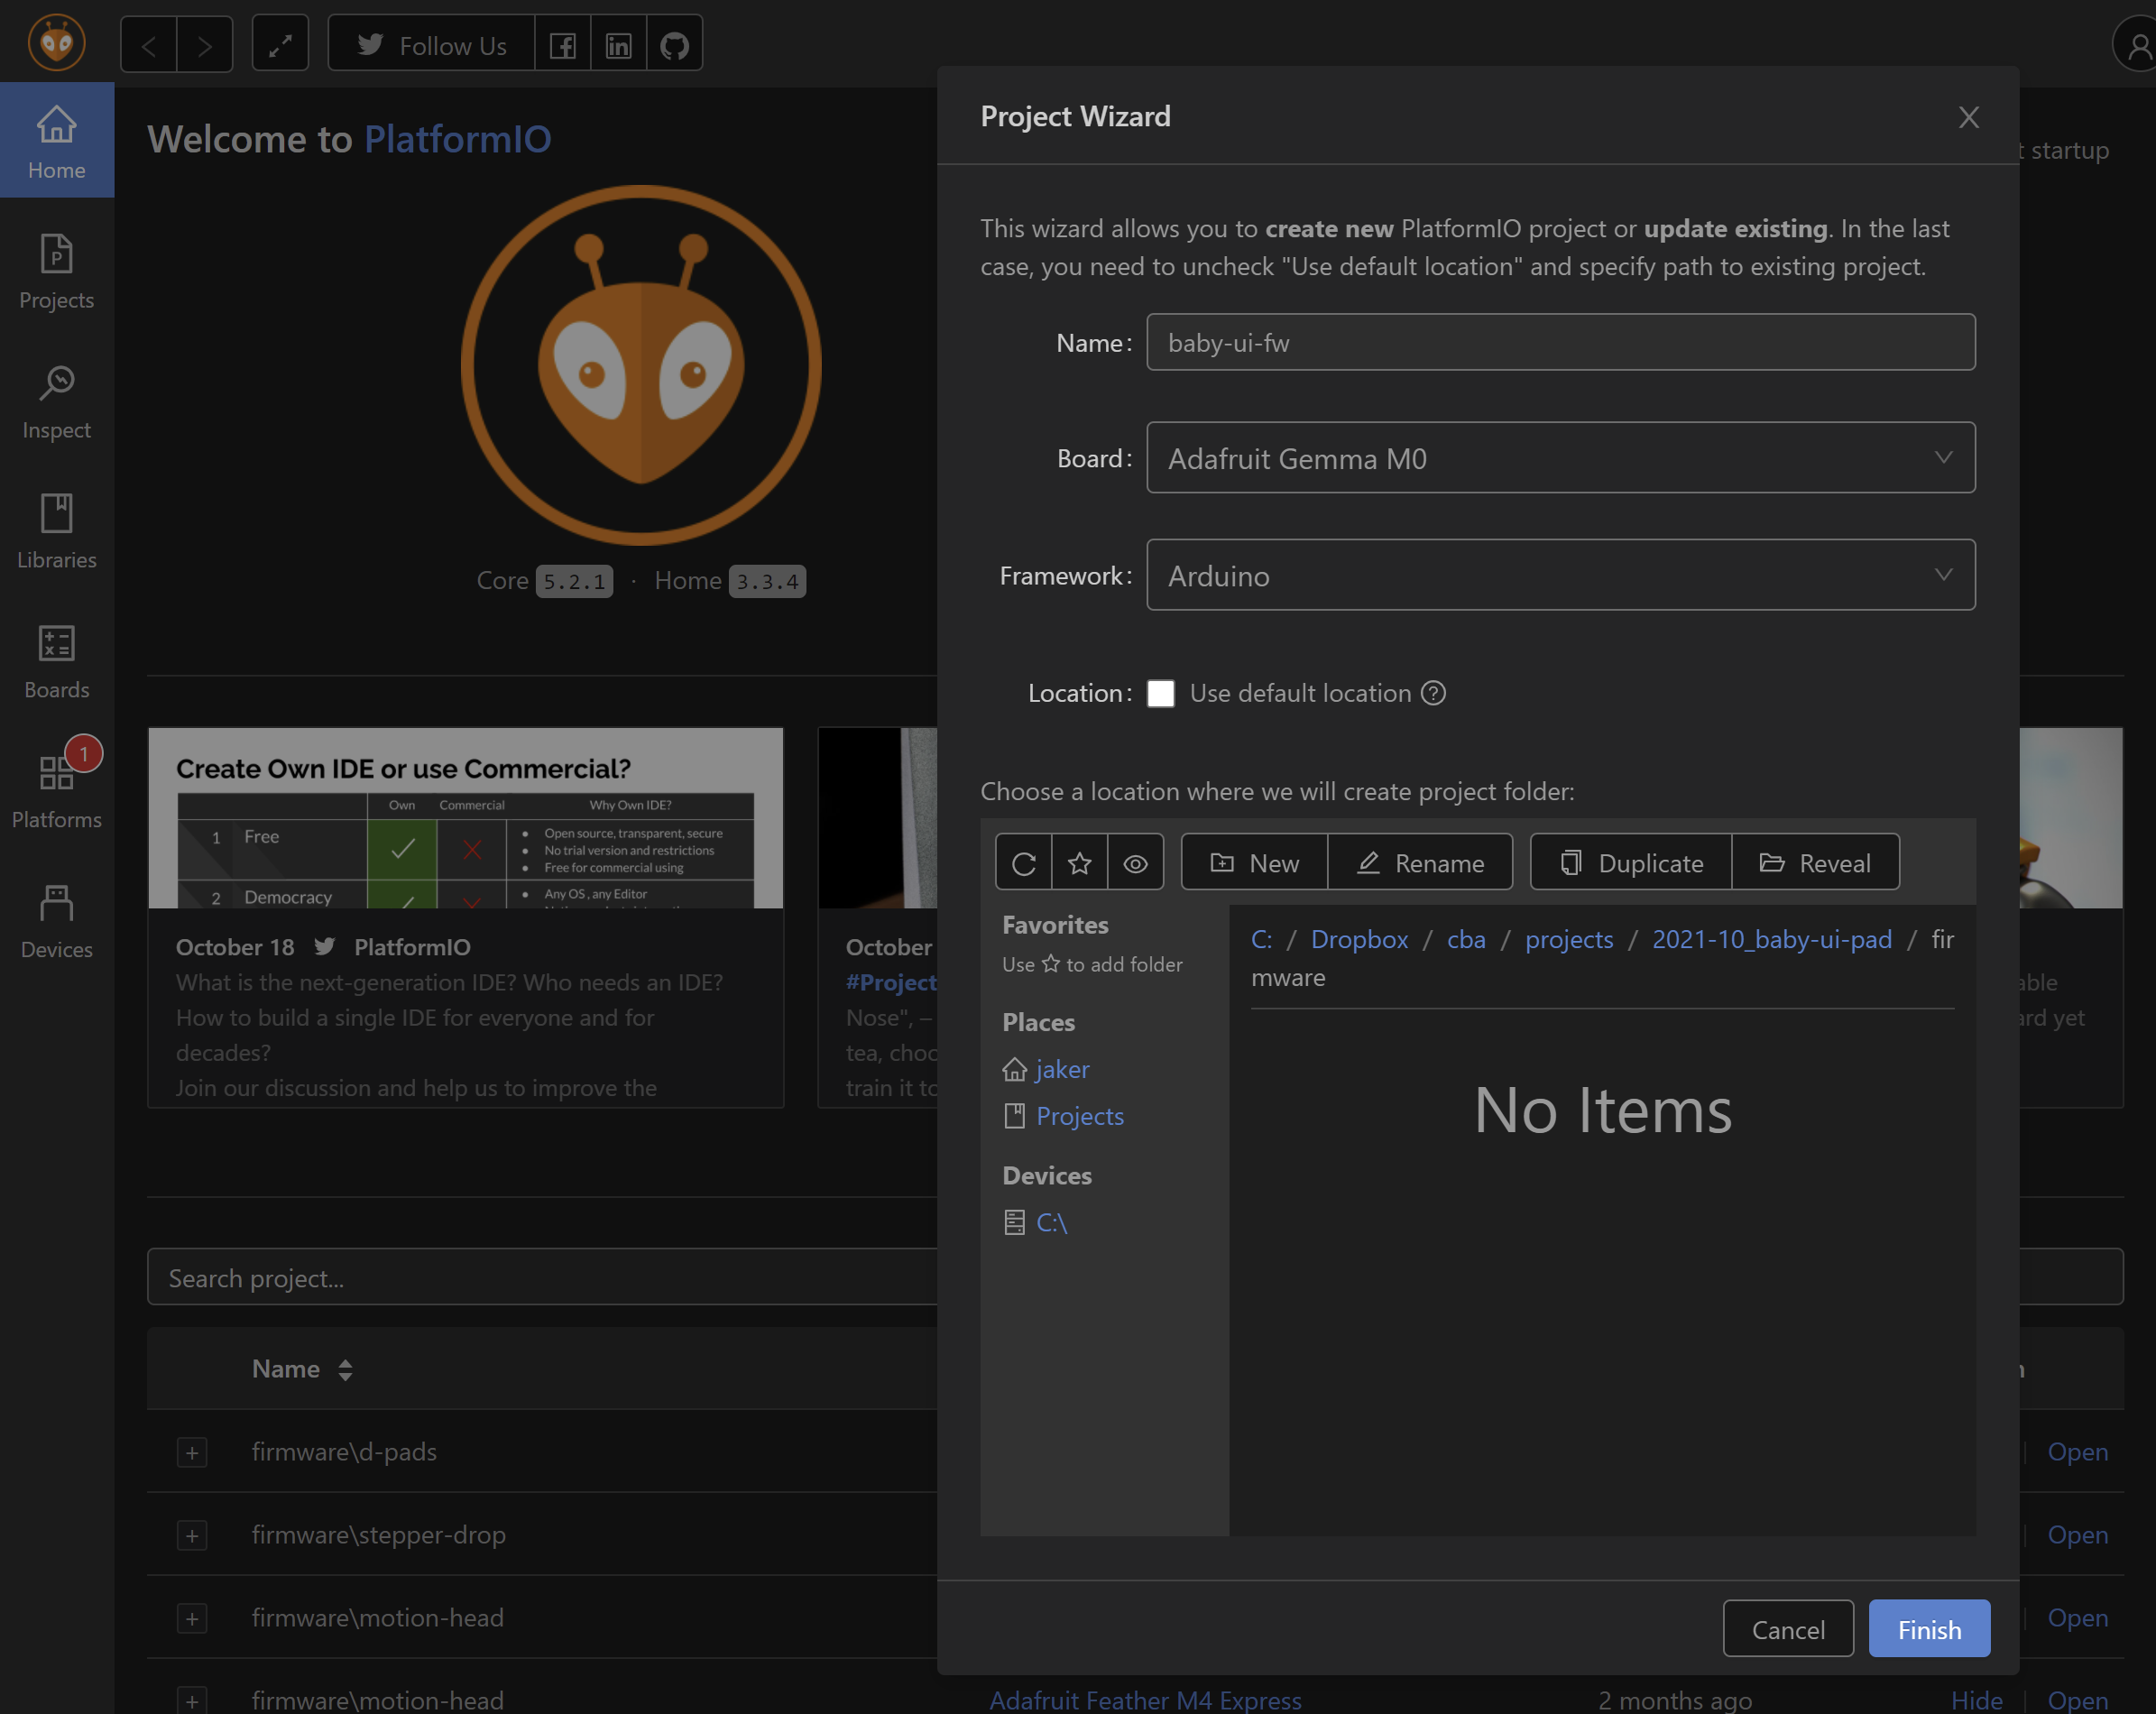Viewport: 2156px width, 1714px height.
Task: Click the Facebook icon in header
Action: click(562, 45)
